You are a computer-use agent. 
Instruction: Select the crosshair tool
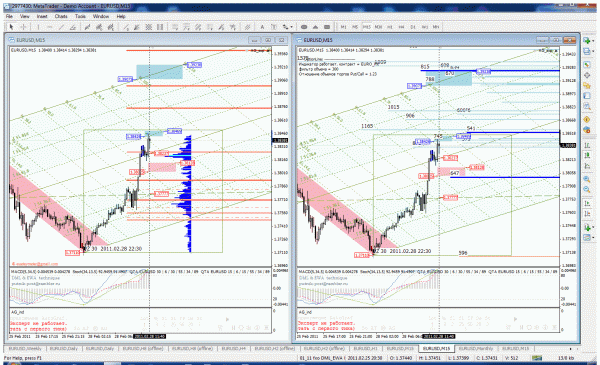tap(23, 27)
